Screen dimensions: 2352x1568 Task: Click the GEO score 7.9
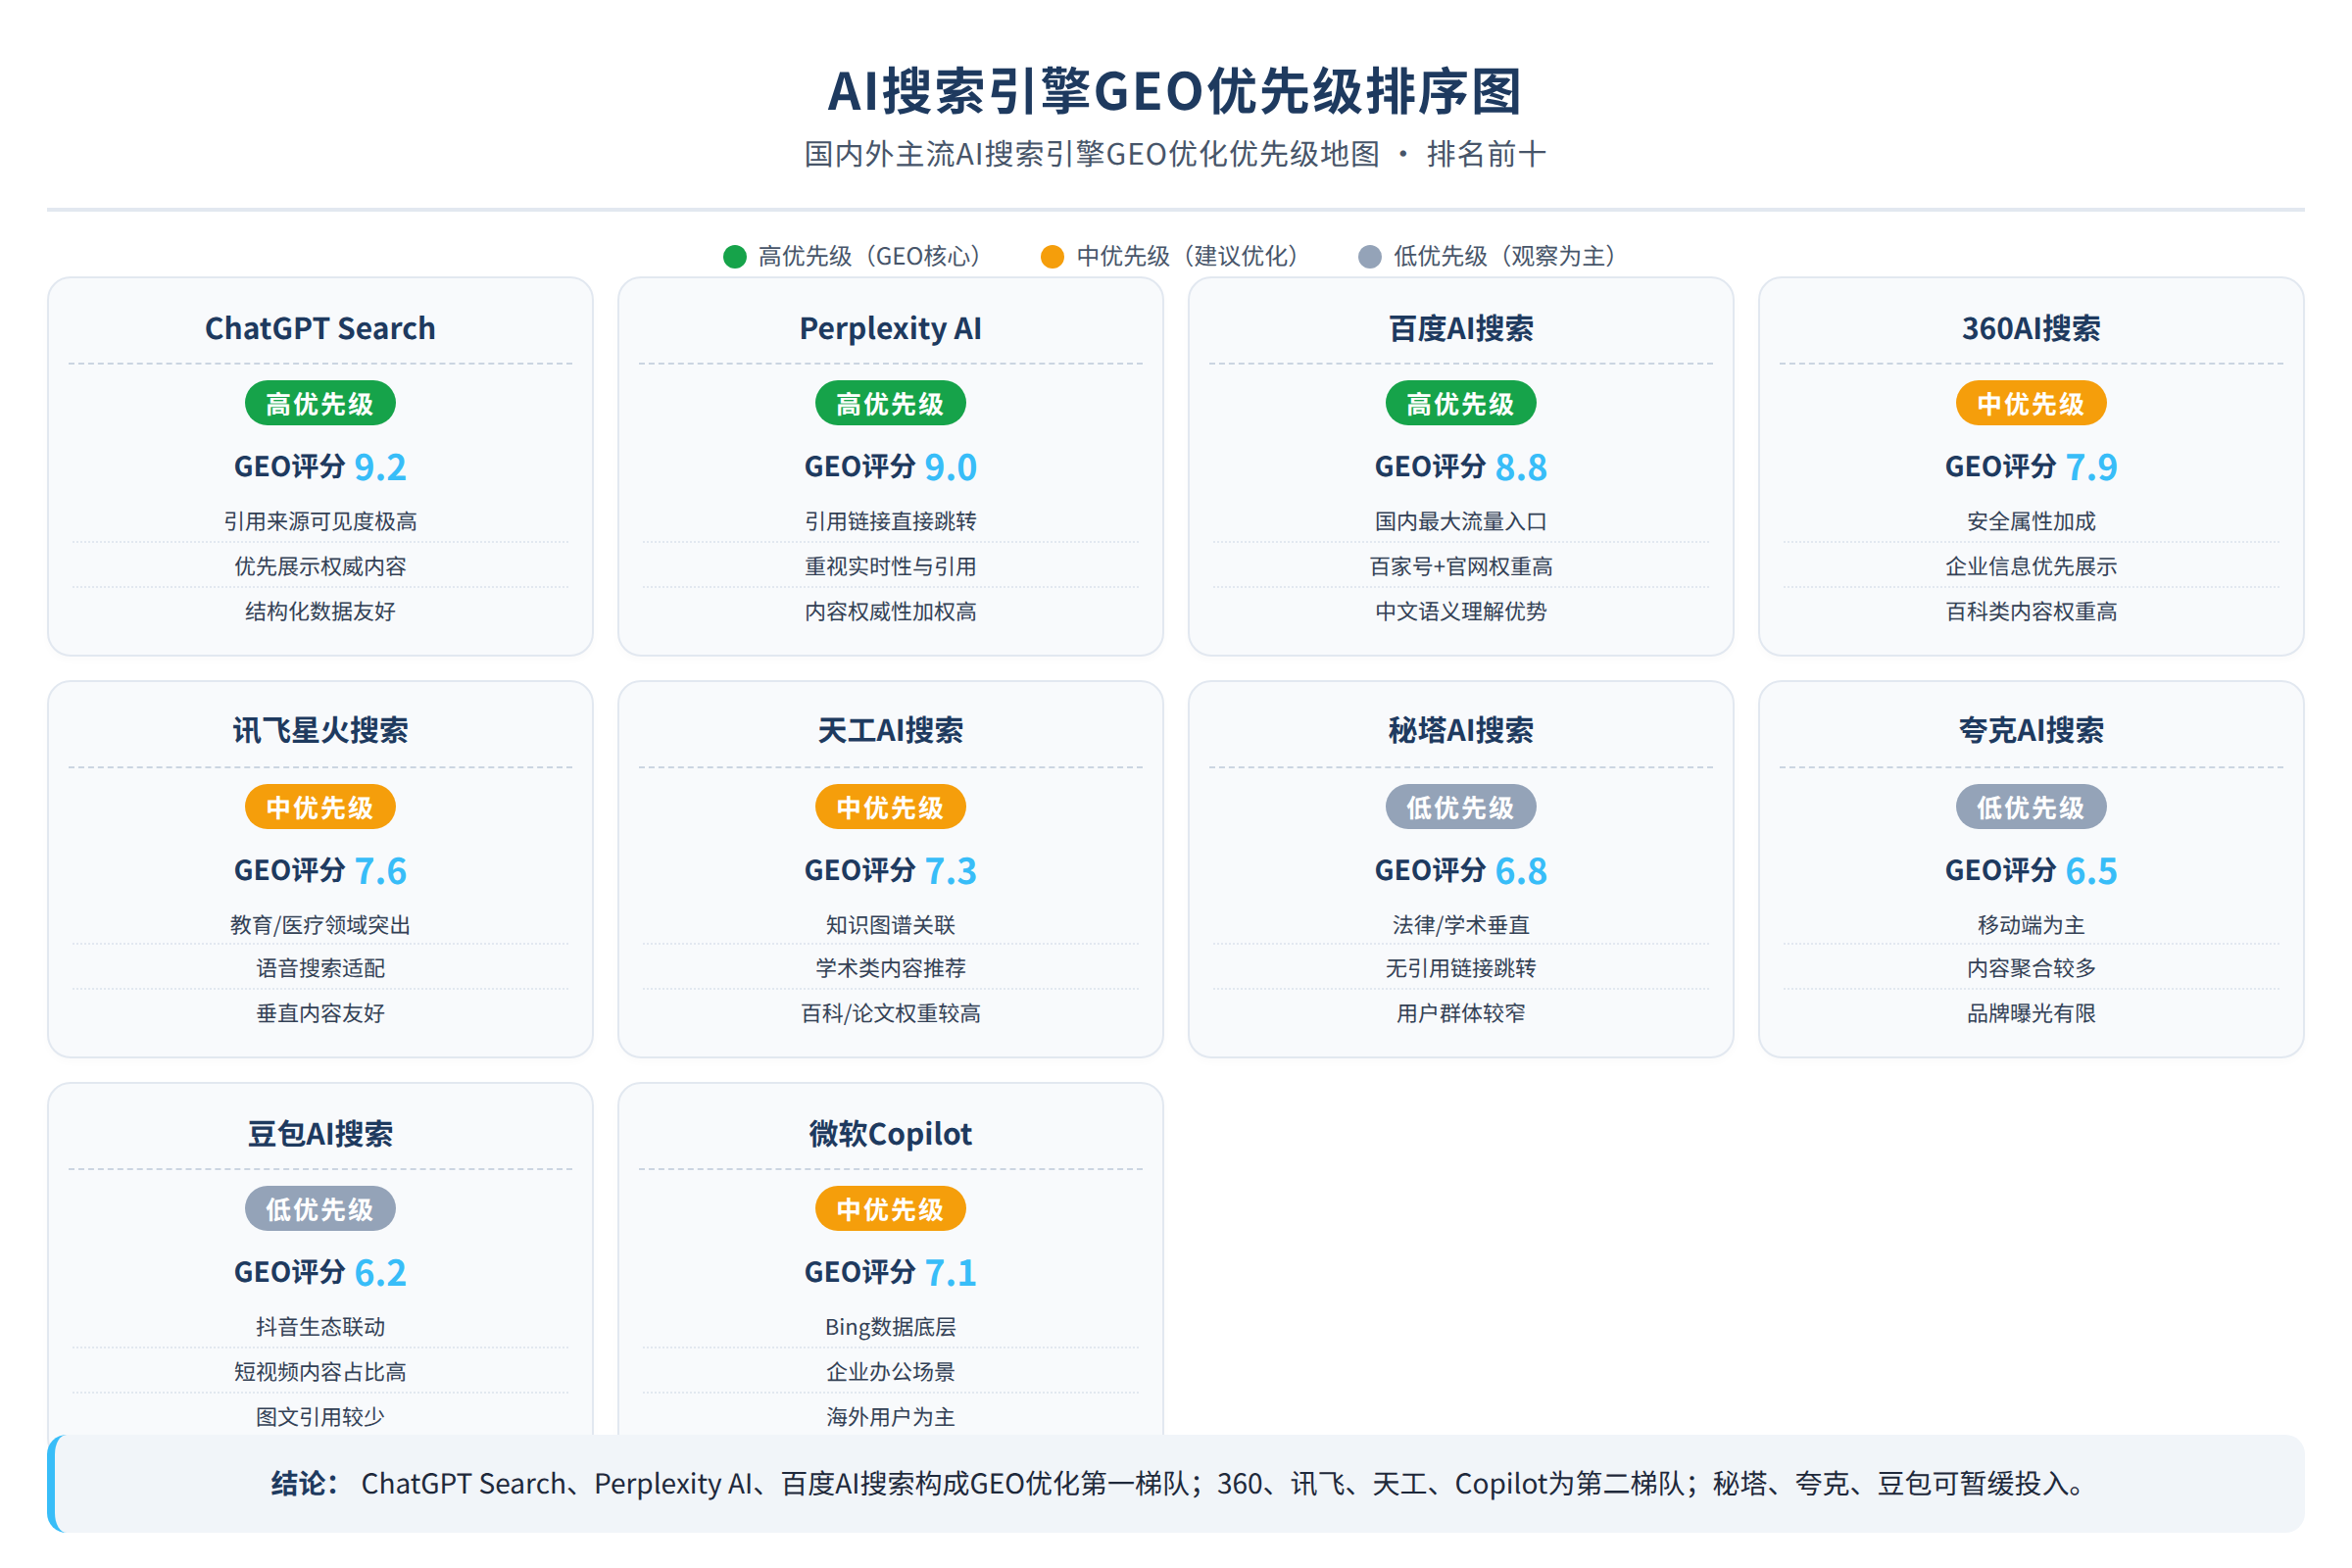2092,468
